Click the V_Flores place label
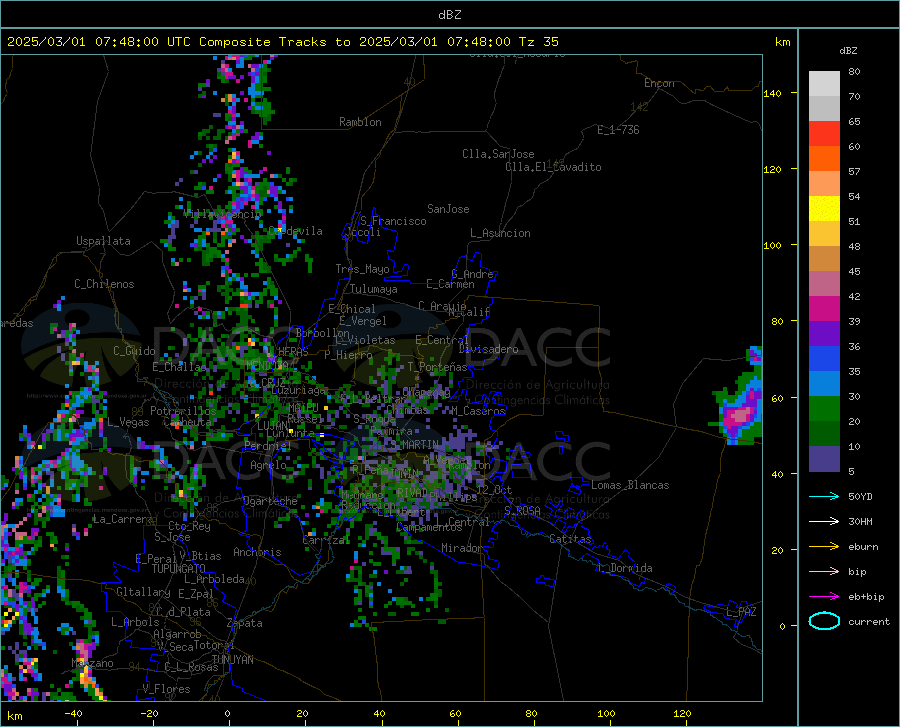Screen dimensions: 900x727 click(166, 689)
